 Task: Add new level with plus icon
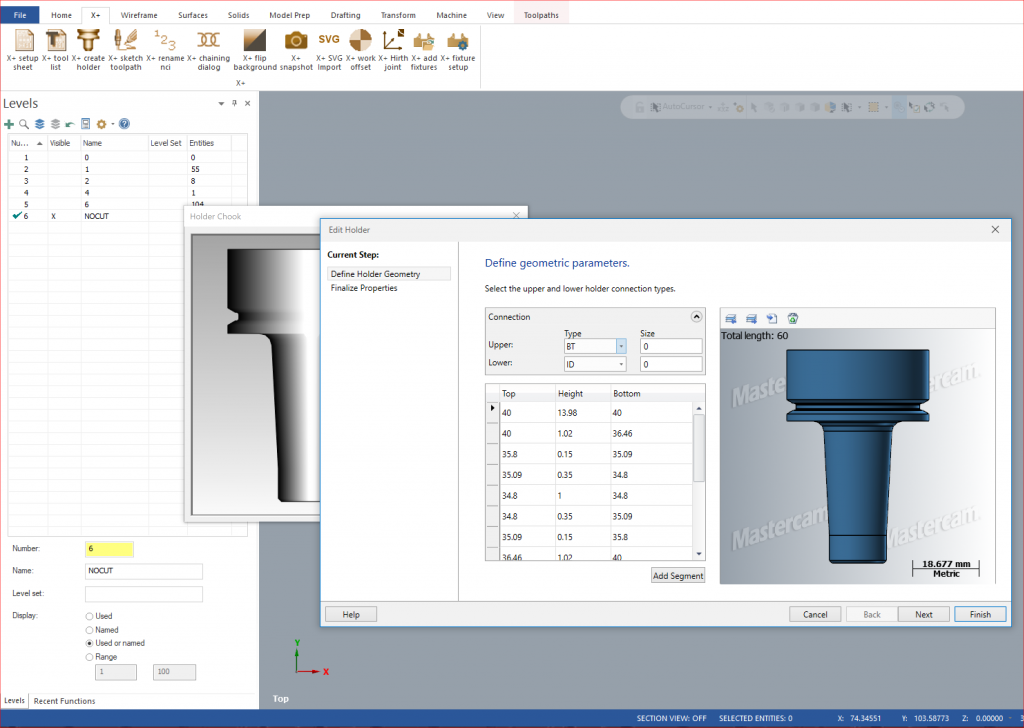click(9, 124)
